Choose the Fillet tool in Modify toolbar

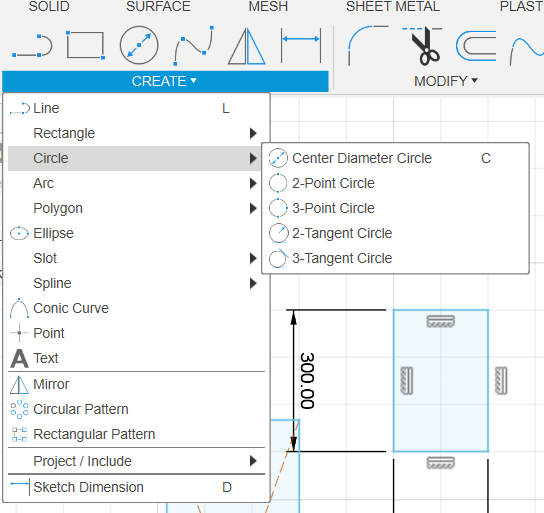(x=368, y=45)
